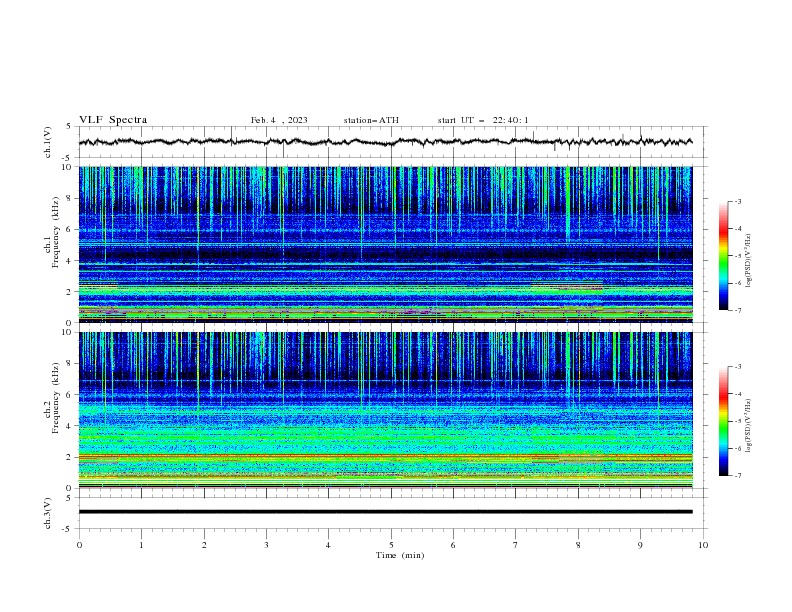The height and width of the screenshot is (612, 792).
Task: Click the time axis tick label "3"
Action: pyautogui.click(x=266, y=545)
